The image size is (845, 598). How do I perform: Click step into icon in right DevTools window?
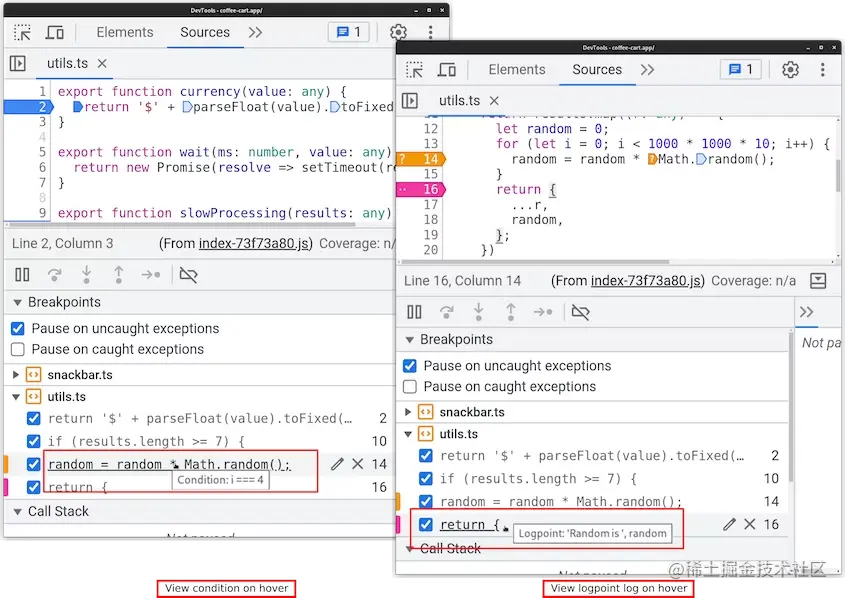[478, 312]
